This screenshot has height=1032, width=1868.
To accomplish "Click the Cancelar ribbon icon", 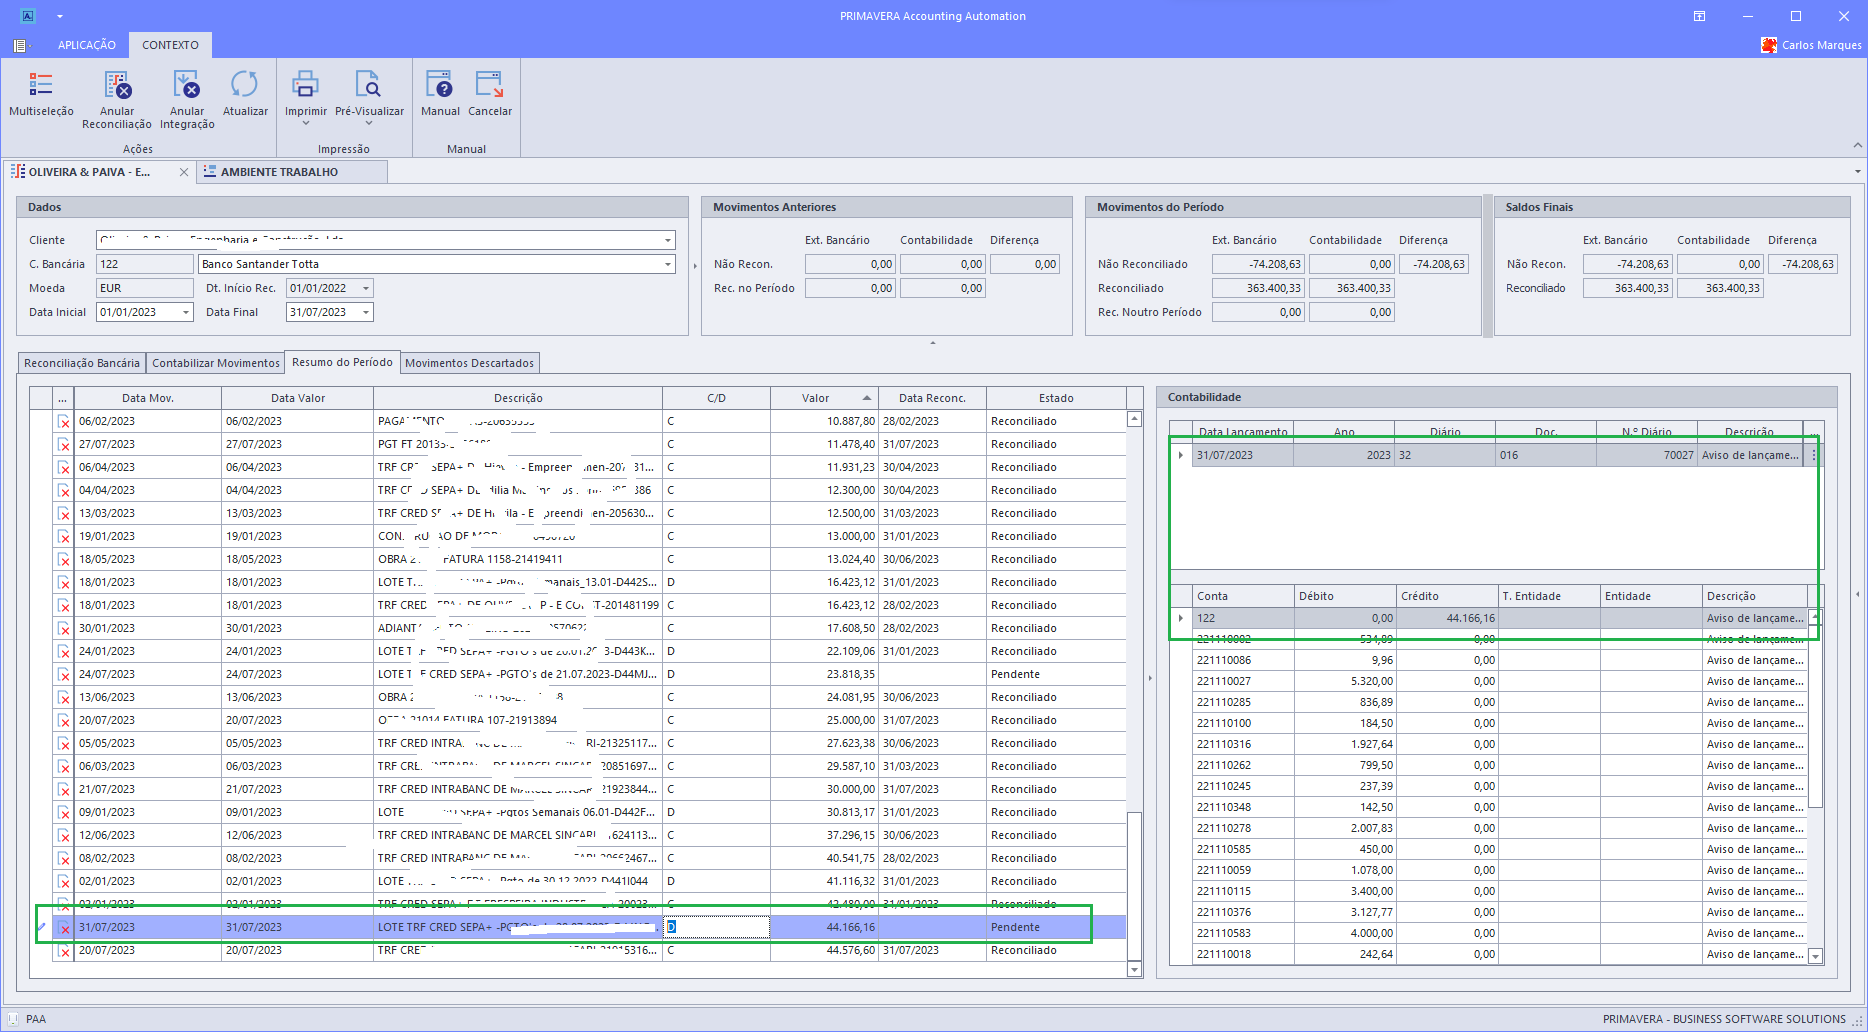I will [490, 86].
